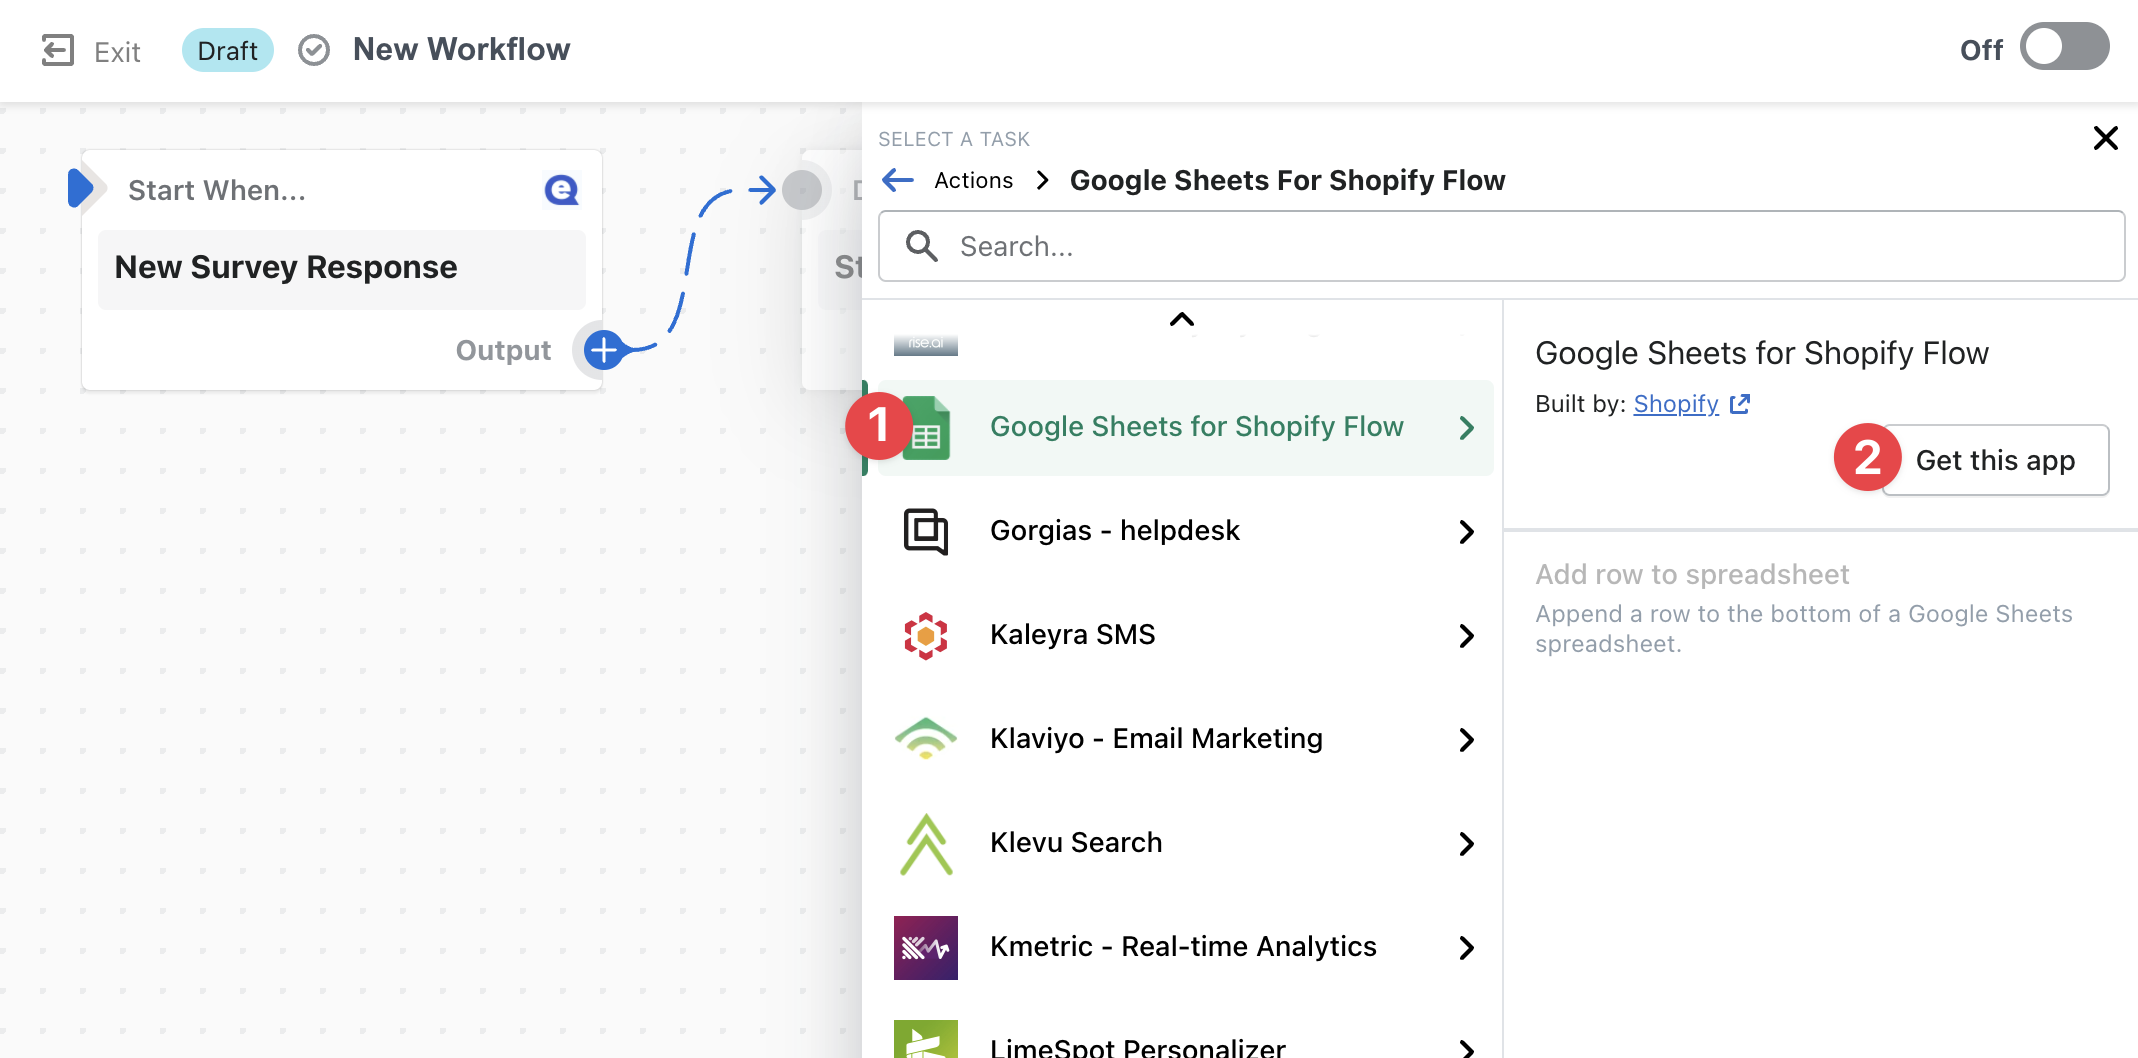
Task: Click the Klevu Search green logo
Action: click(926, 843)
